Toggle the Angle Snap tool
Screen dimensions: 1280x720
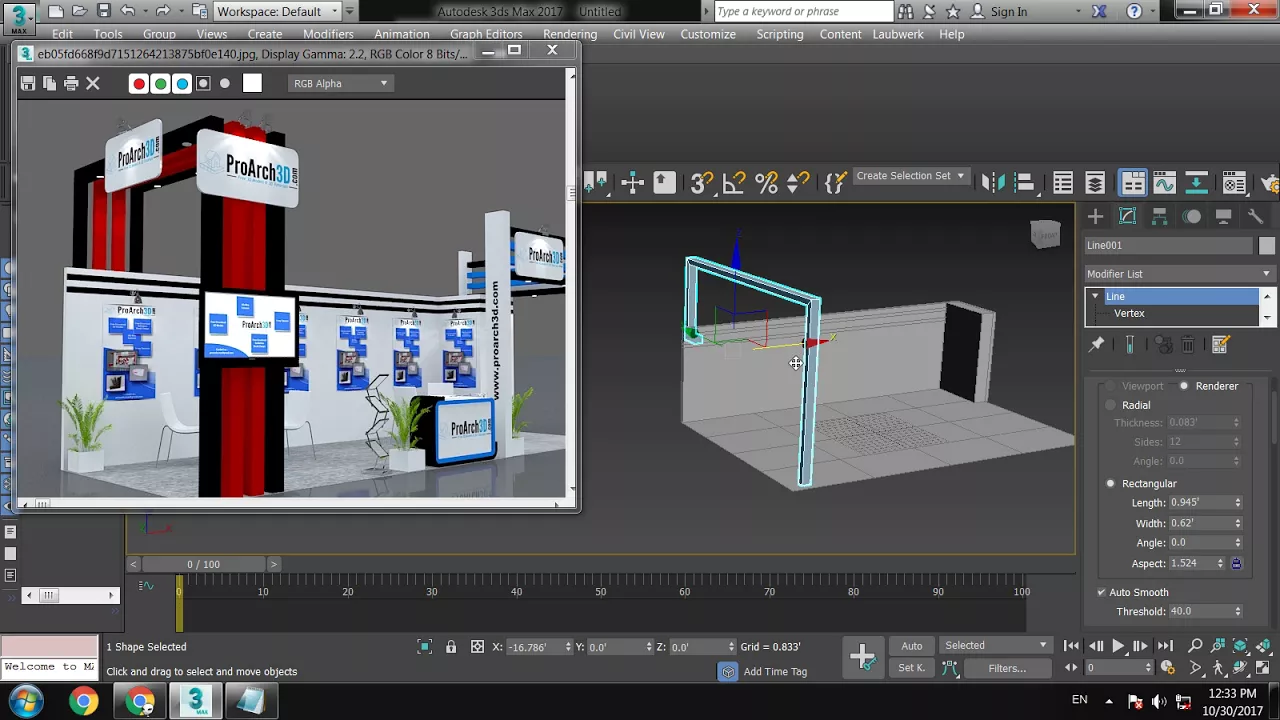point(734,183)
